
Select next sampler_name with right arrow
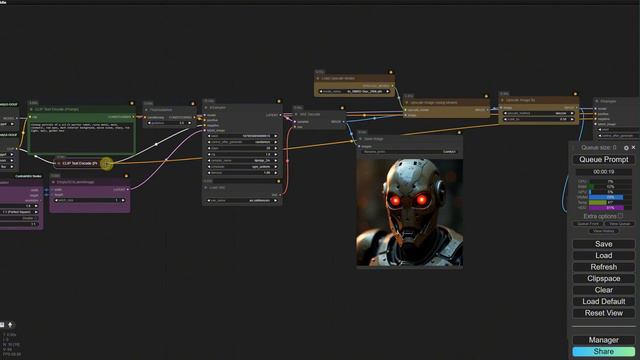click(276, 160)
